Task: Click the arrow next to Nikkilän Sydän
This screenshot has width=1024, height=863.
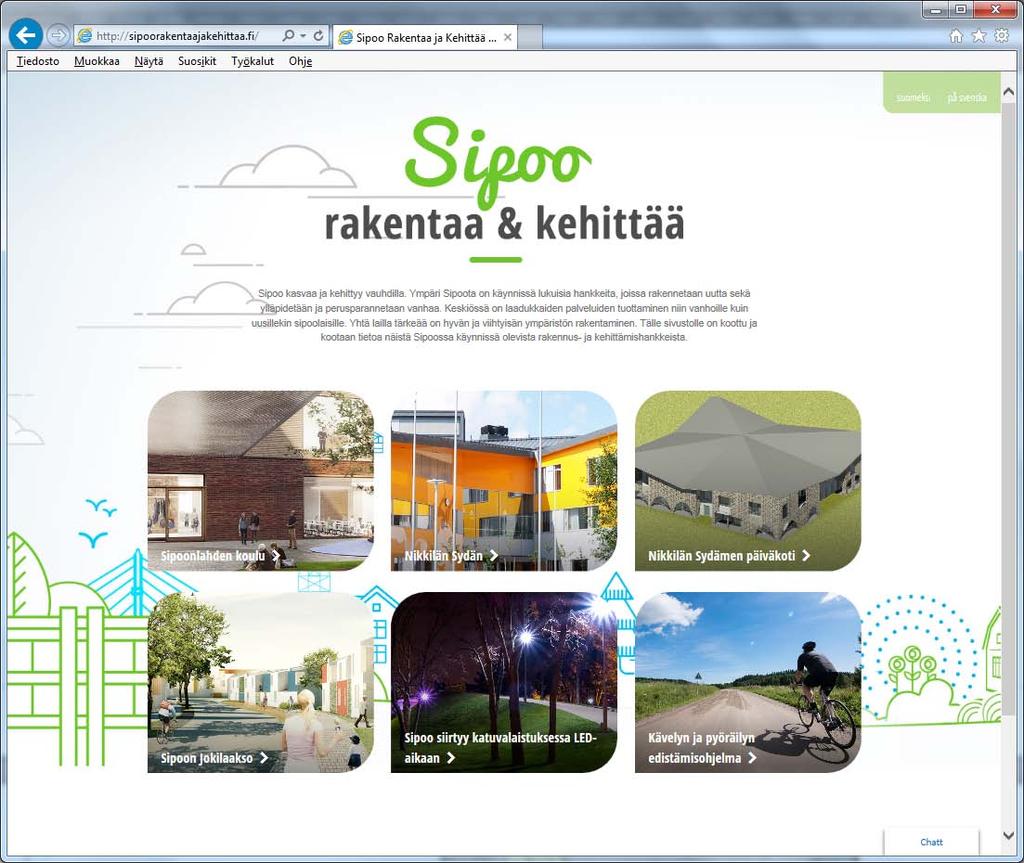Action: click(x=494, y=555)
